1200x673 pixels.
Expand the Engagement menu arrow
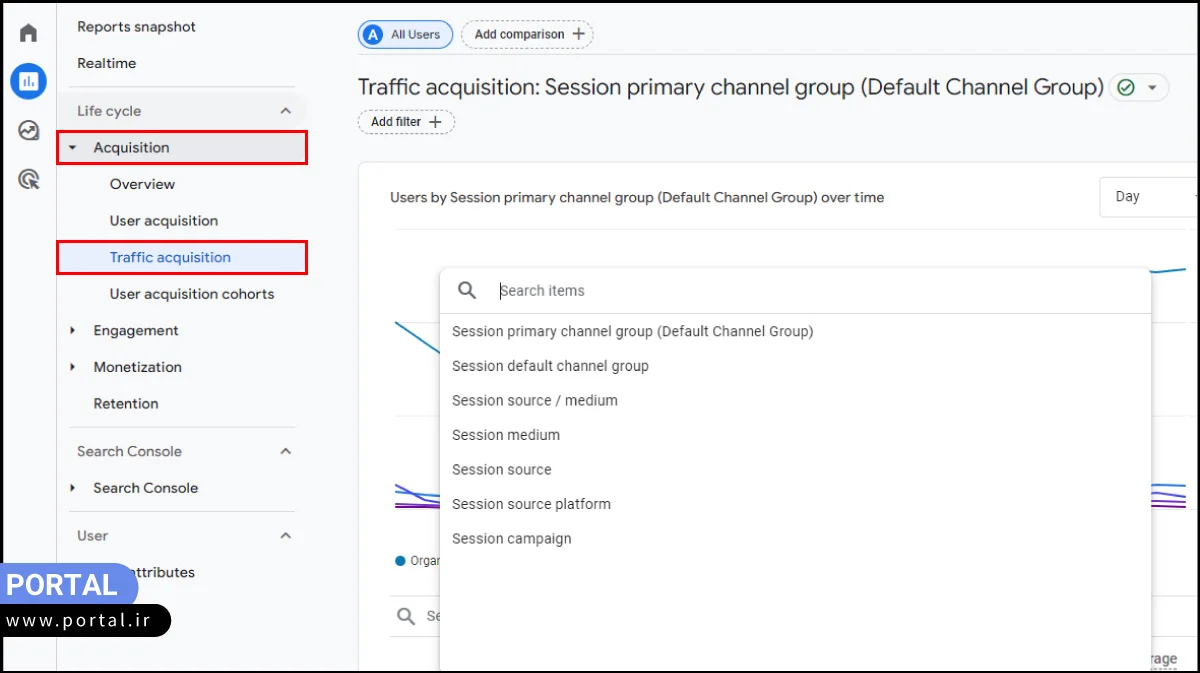pyautogui.click(x=72, y=331)
